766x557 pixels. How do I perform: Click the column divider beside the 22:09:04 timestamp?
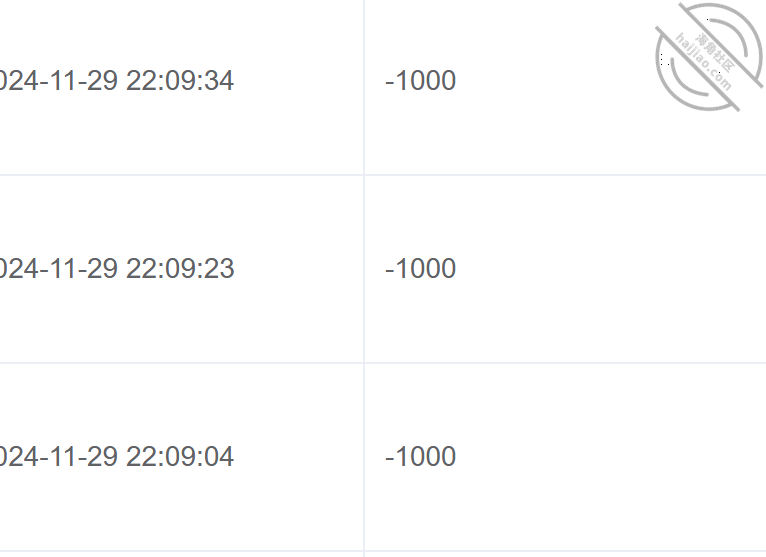pyautogui.click(x=364, y=457)
